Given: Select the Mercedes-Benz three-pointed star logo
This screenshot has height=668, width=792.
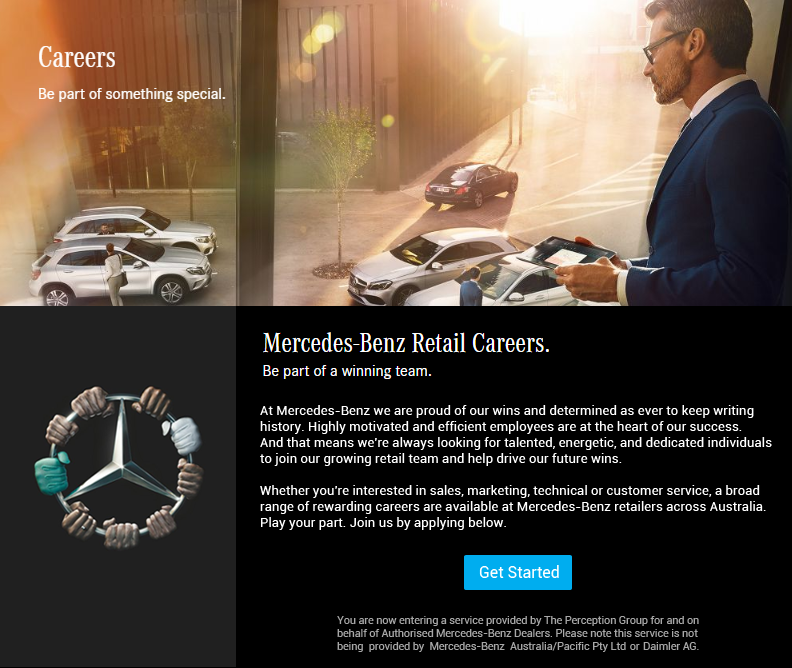Looking at the screenshot, I should click(x=120, y=467).
